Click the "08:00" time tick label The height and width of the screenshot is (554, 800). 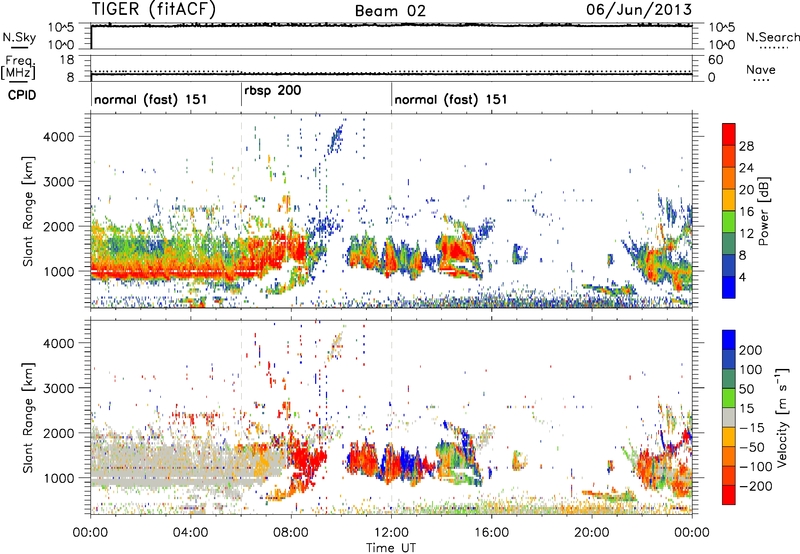tap(291, 533)
